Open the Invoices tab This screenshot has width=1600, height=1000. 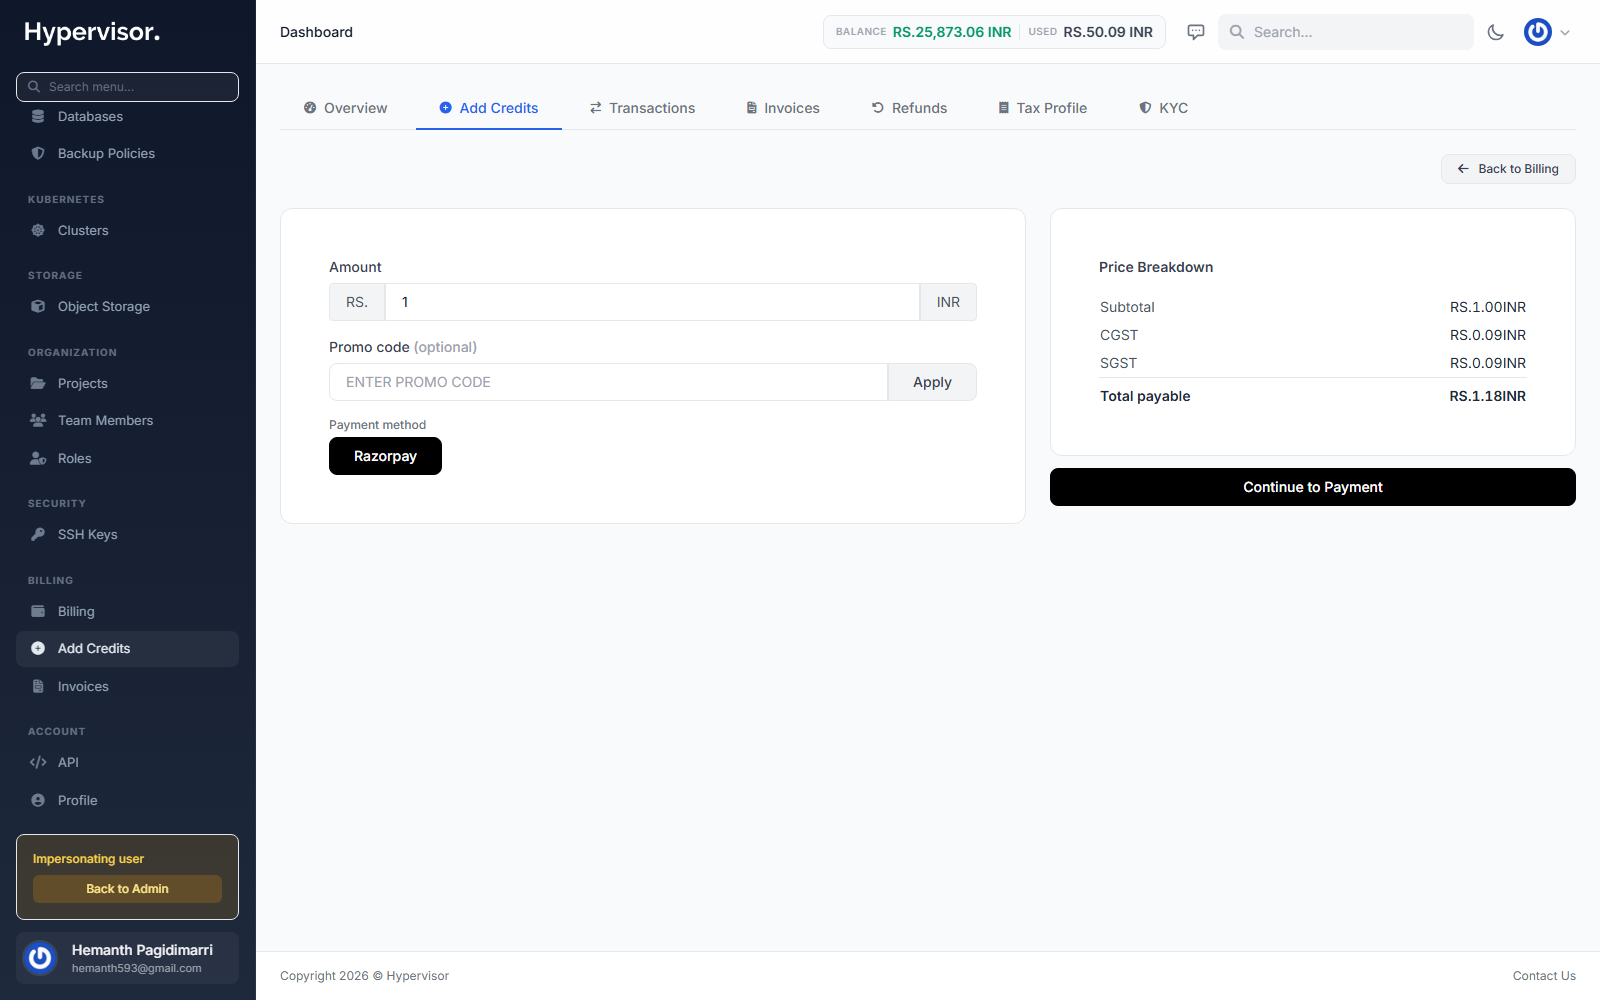pos(783,108)
